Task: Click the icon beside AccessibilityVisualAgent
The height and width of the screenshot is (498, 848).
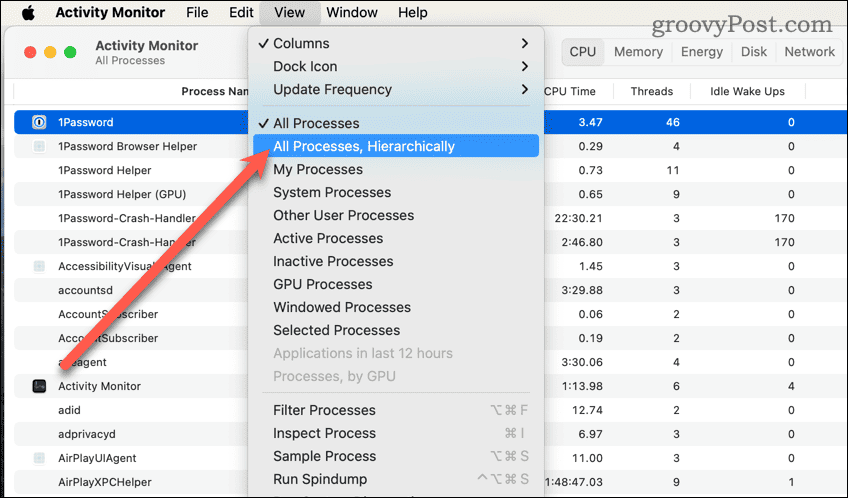Action: pyautogui.click(x=39, y=266)
